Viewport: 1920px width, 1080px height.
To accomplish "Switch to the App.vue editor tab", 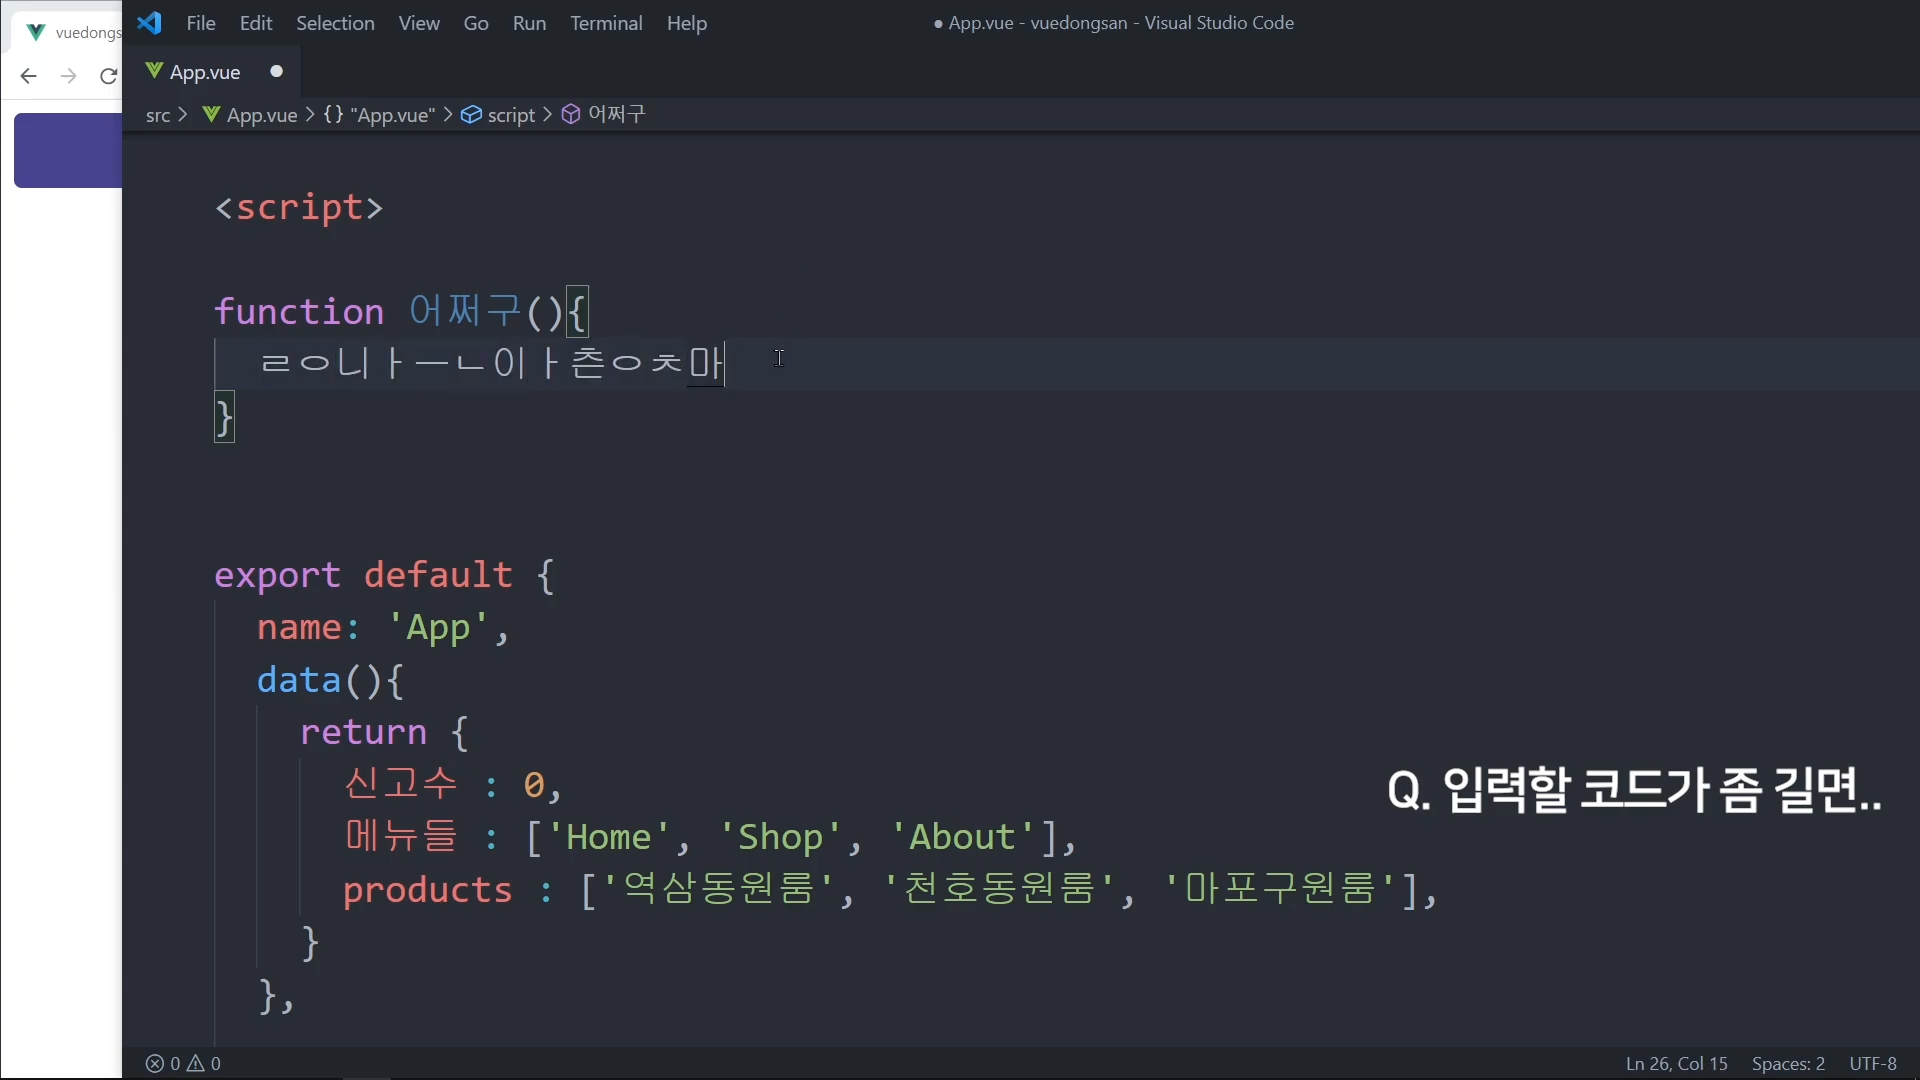I will tap(205, 72).
